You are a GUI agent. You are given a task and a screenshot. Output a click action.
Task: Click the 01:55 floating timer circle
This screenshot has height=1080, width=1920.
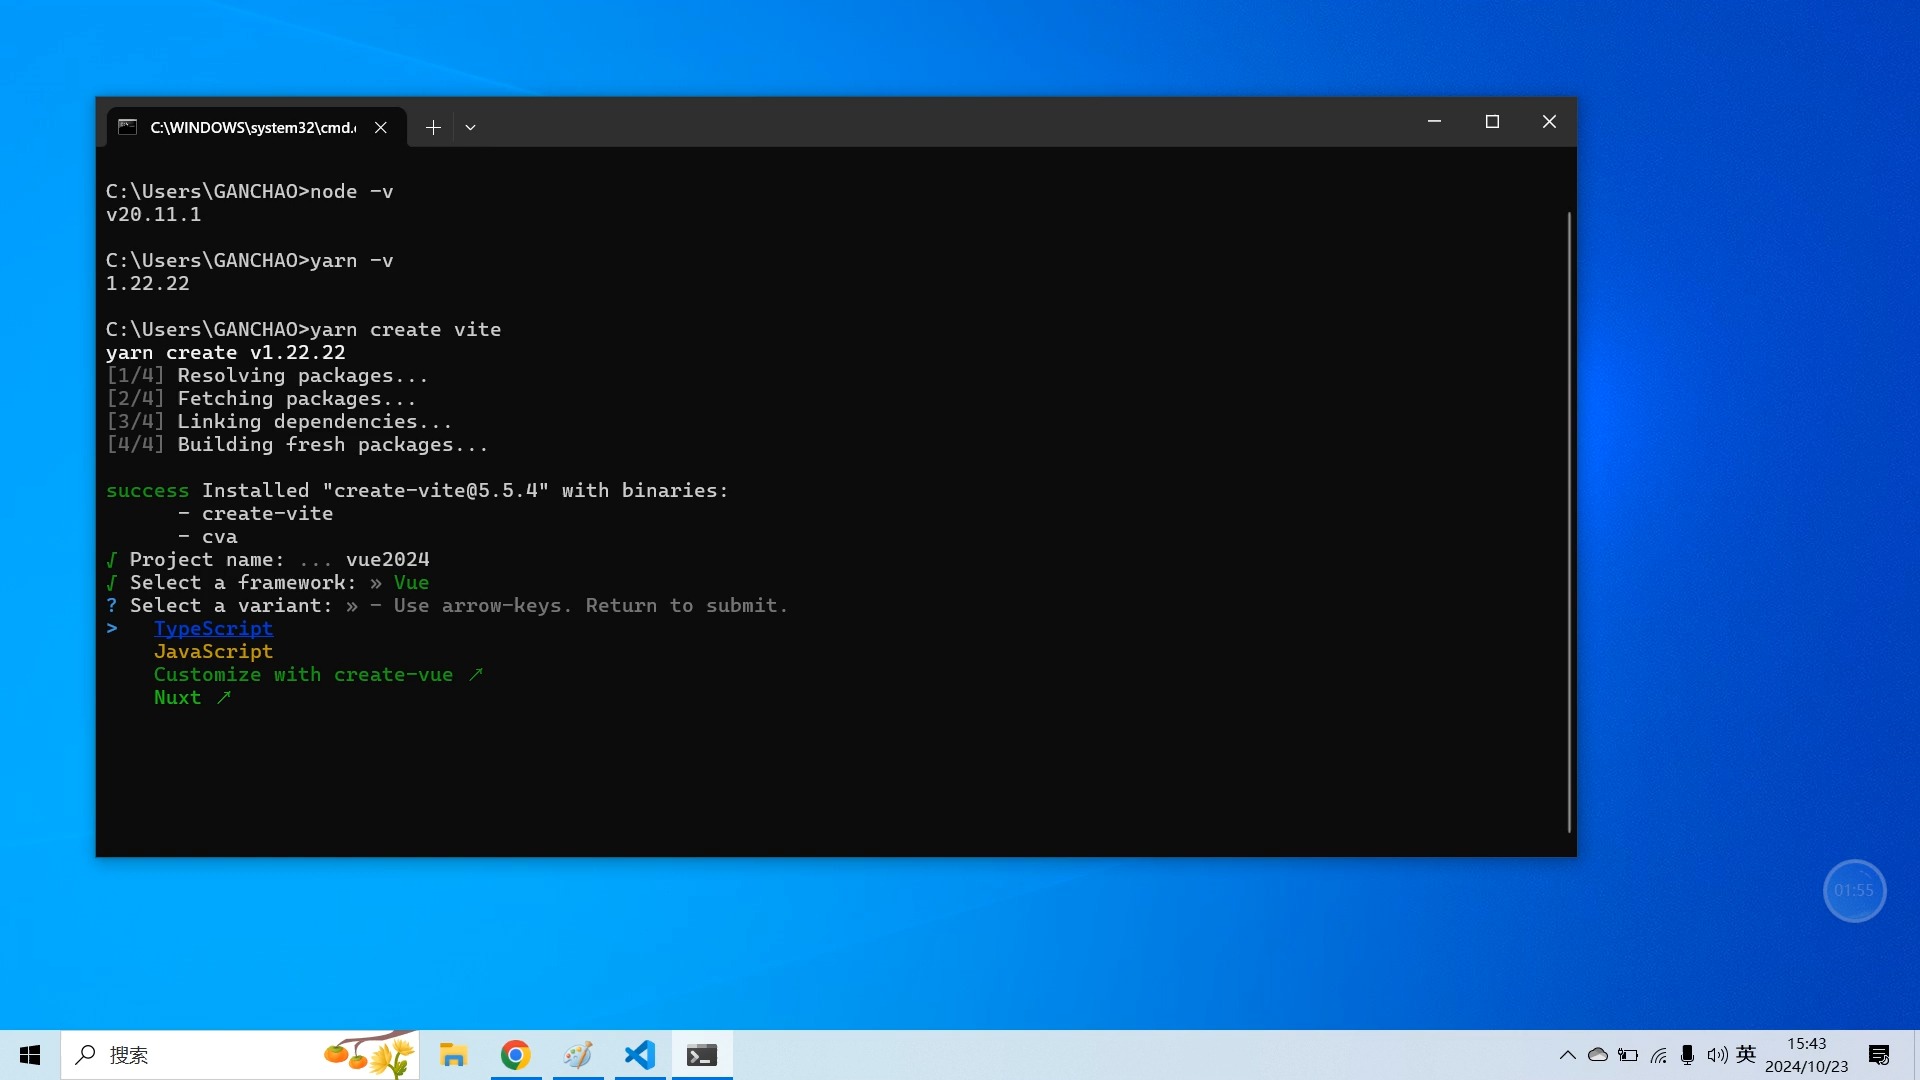tap(1854, 890)
